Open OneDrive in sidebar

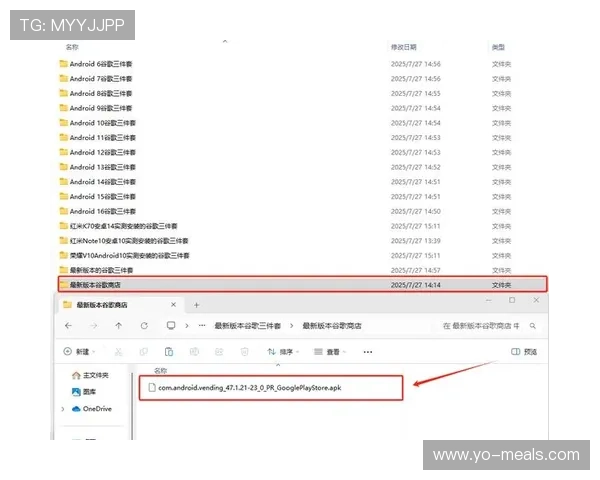[92, 409]
